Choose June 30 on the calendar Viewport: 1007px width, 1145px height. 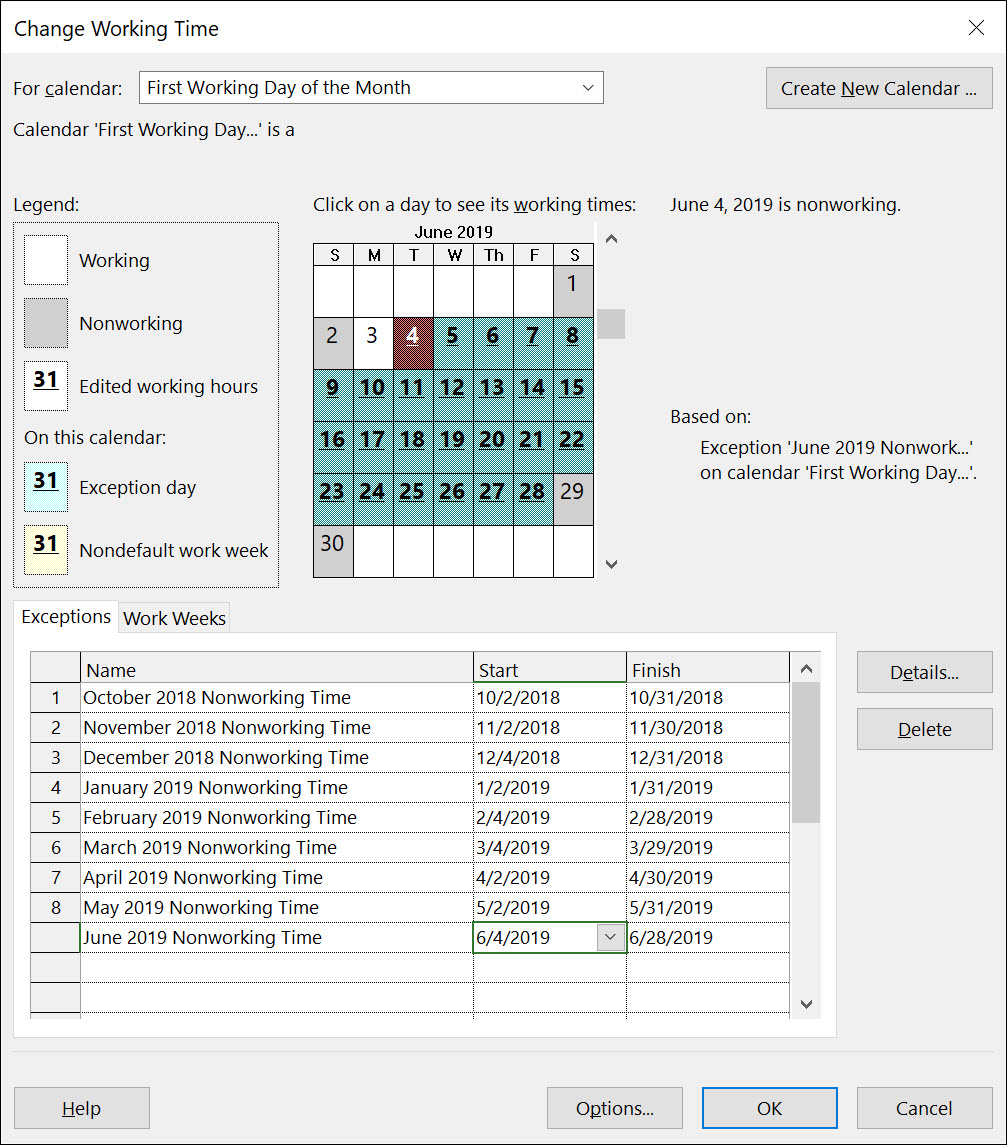pyautogui.click(x=333, y=551)
